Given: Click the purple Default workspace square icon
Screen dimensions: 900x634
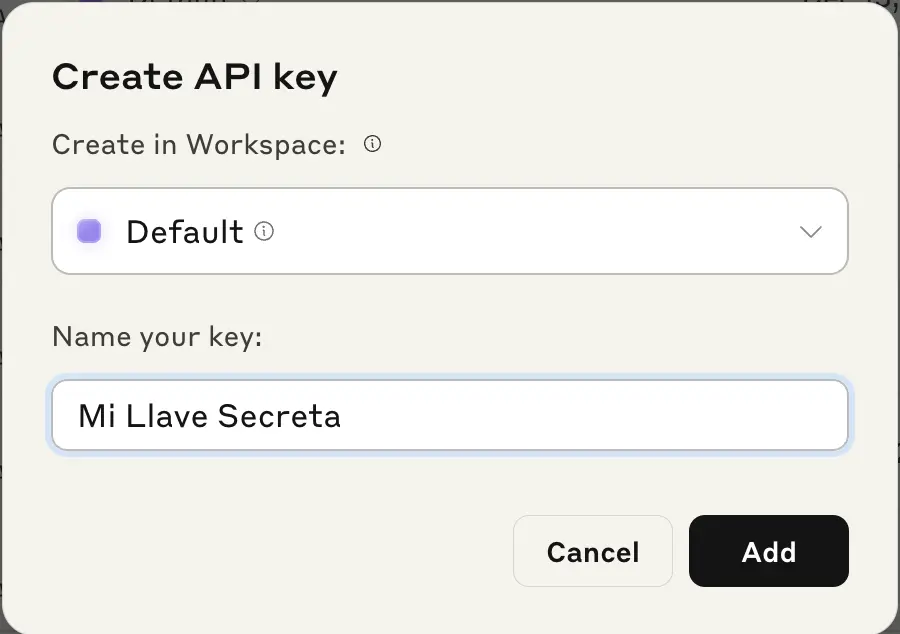Looking at the screenshot, I should (89, 232).
